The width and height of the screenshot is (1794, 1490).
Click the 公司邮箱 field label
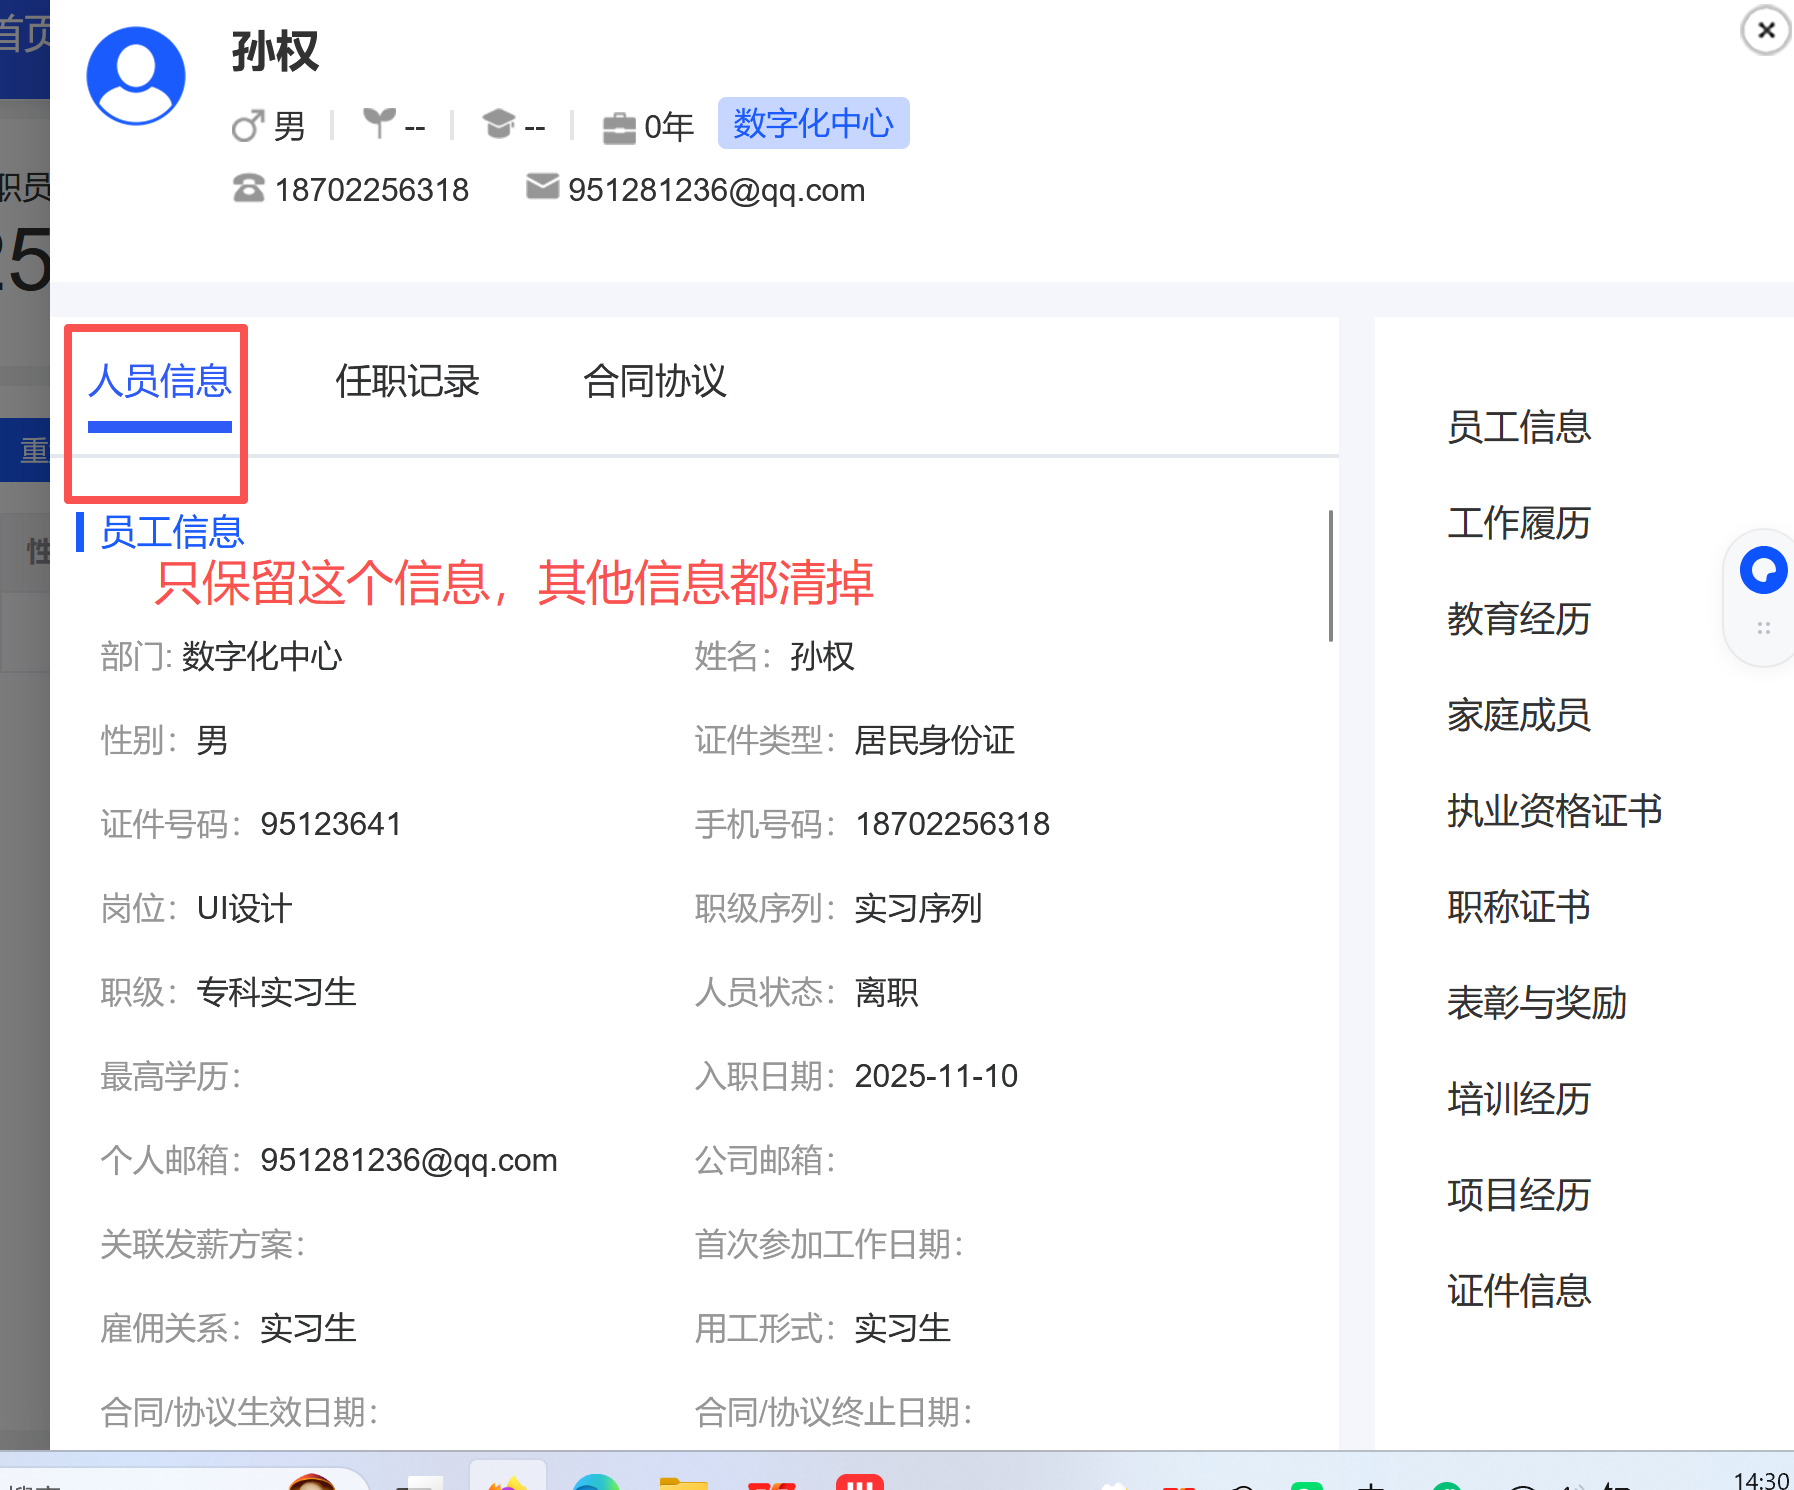pos(766,1161)
